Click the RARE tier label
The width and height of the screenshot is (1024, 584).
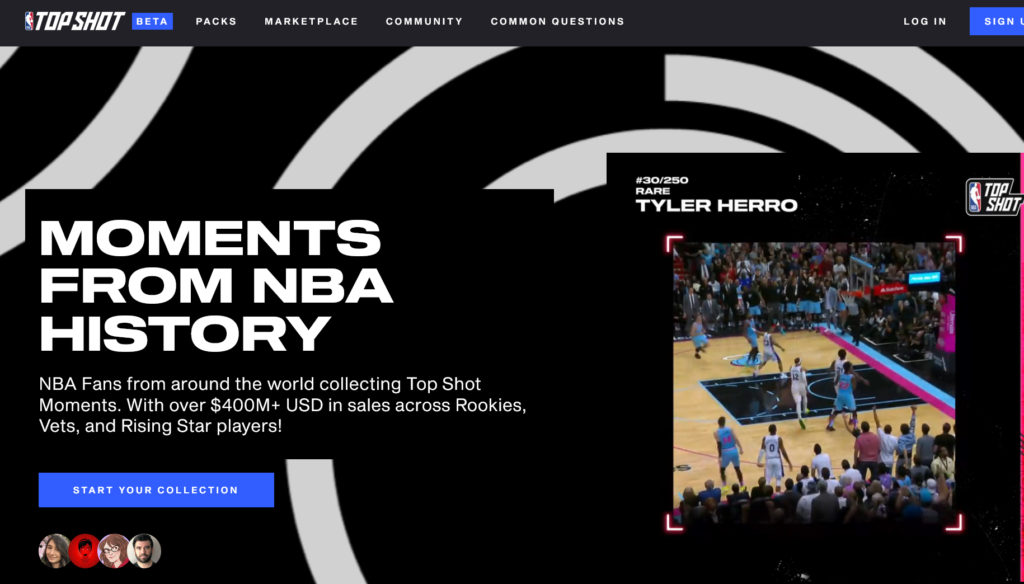click(x=652, y=191)
